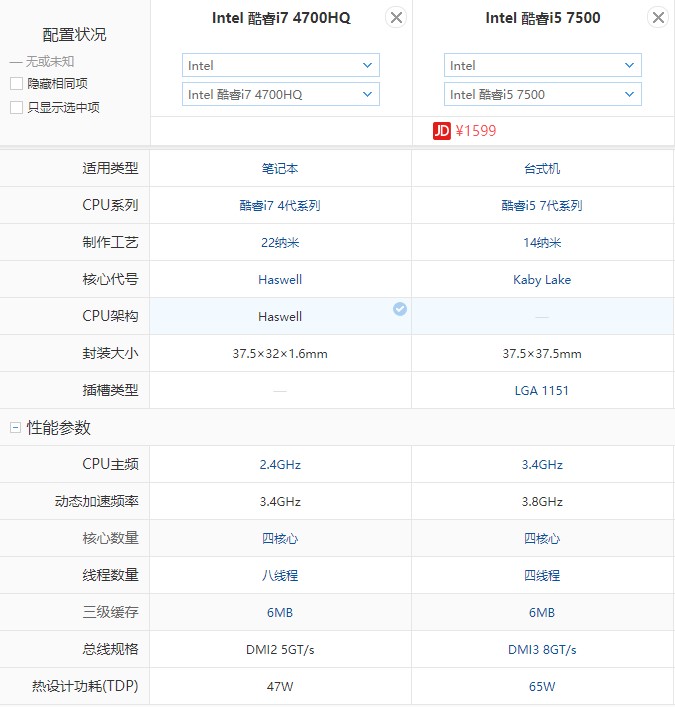
Task: Click the CPU系列 row label
Action: pos(110,205)
